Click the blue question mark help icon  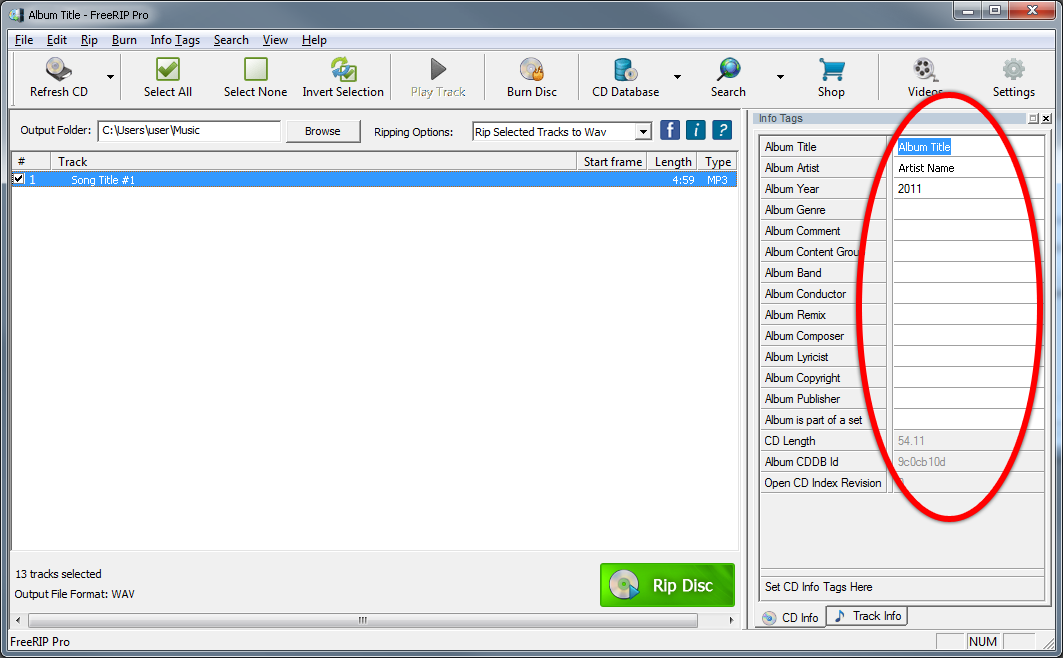click(x=722, y=130)
